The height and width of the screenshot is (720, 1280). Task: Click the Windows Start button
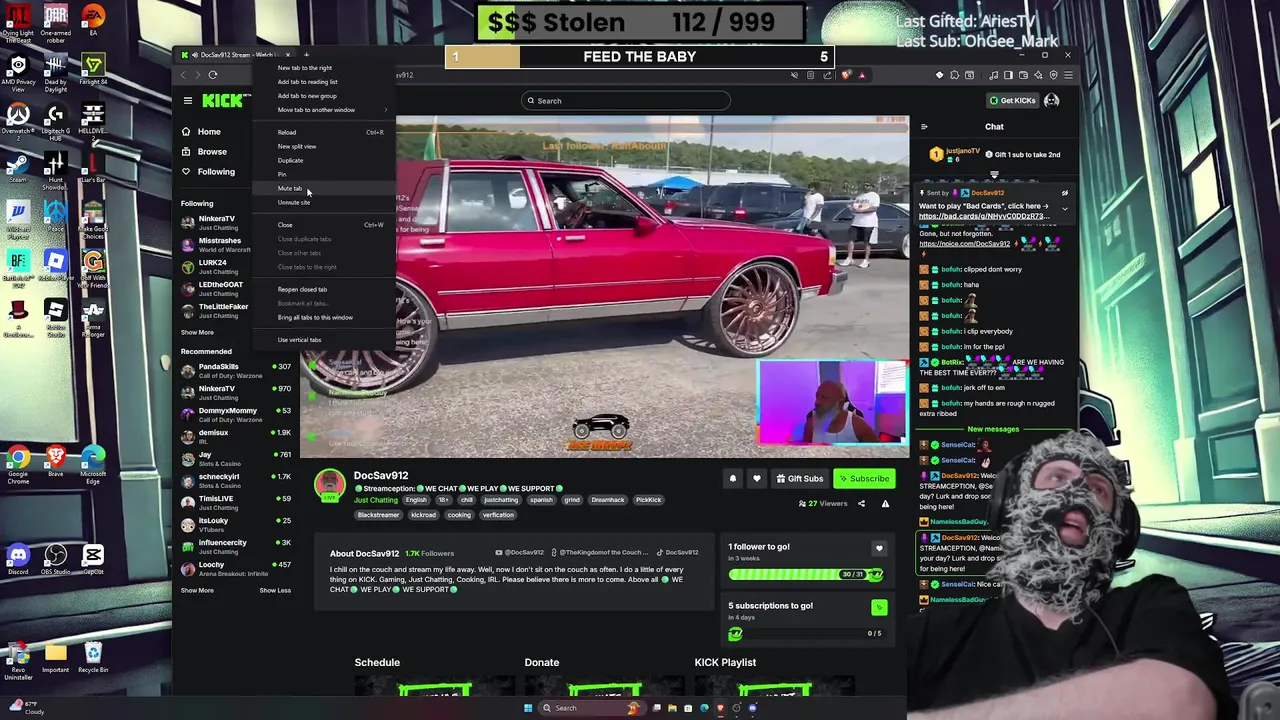point(528,708)
